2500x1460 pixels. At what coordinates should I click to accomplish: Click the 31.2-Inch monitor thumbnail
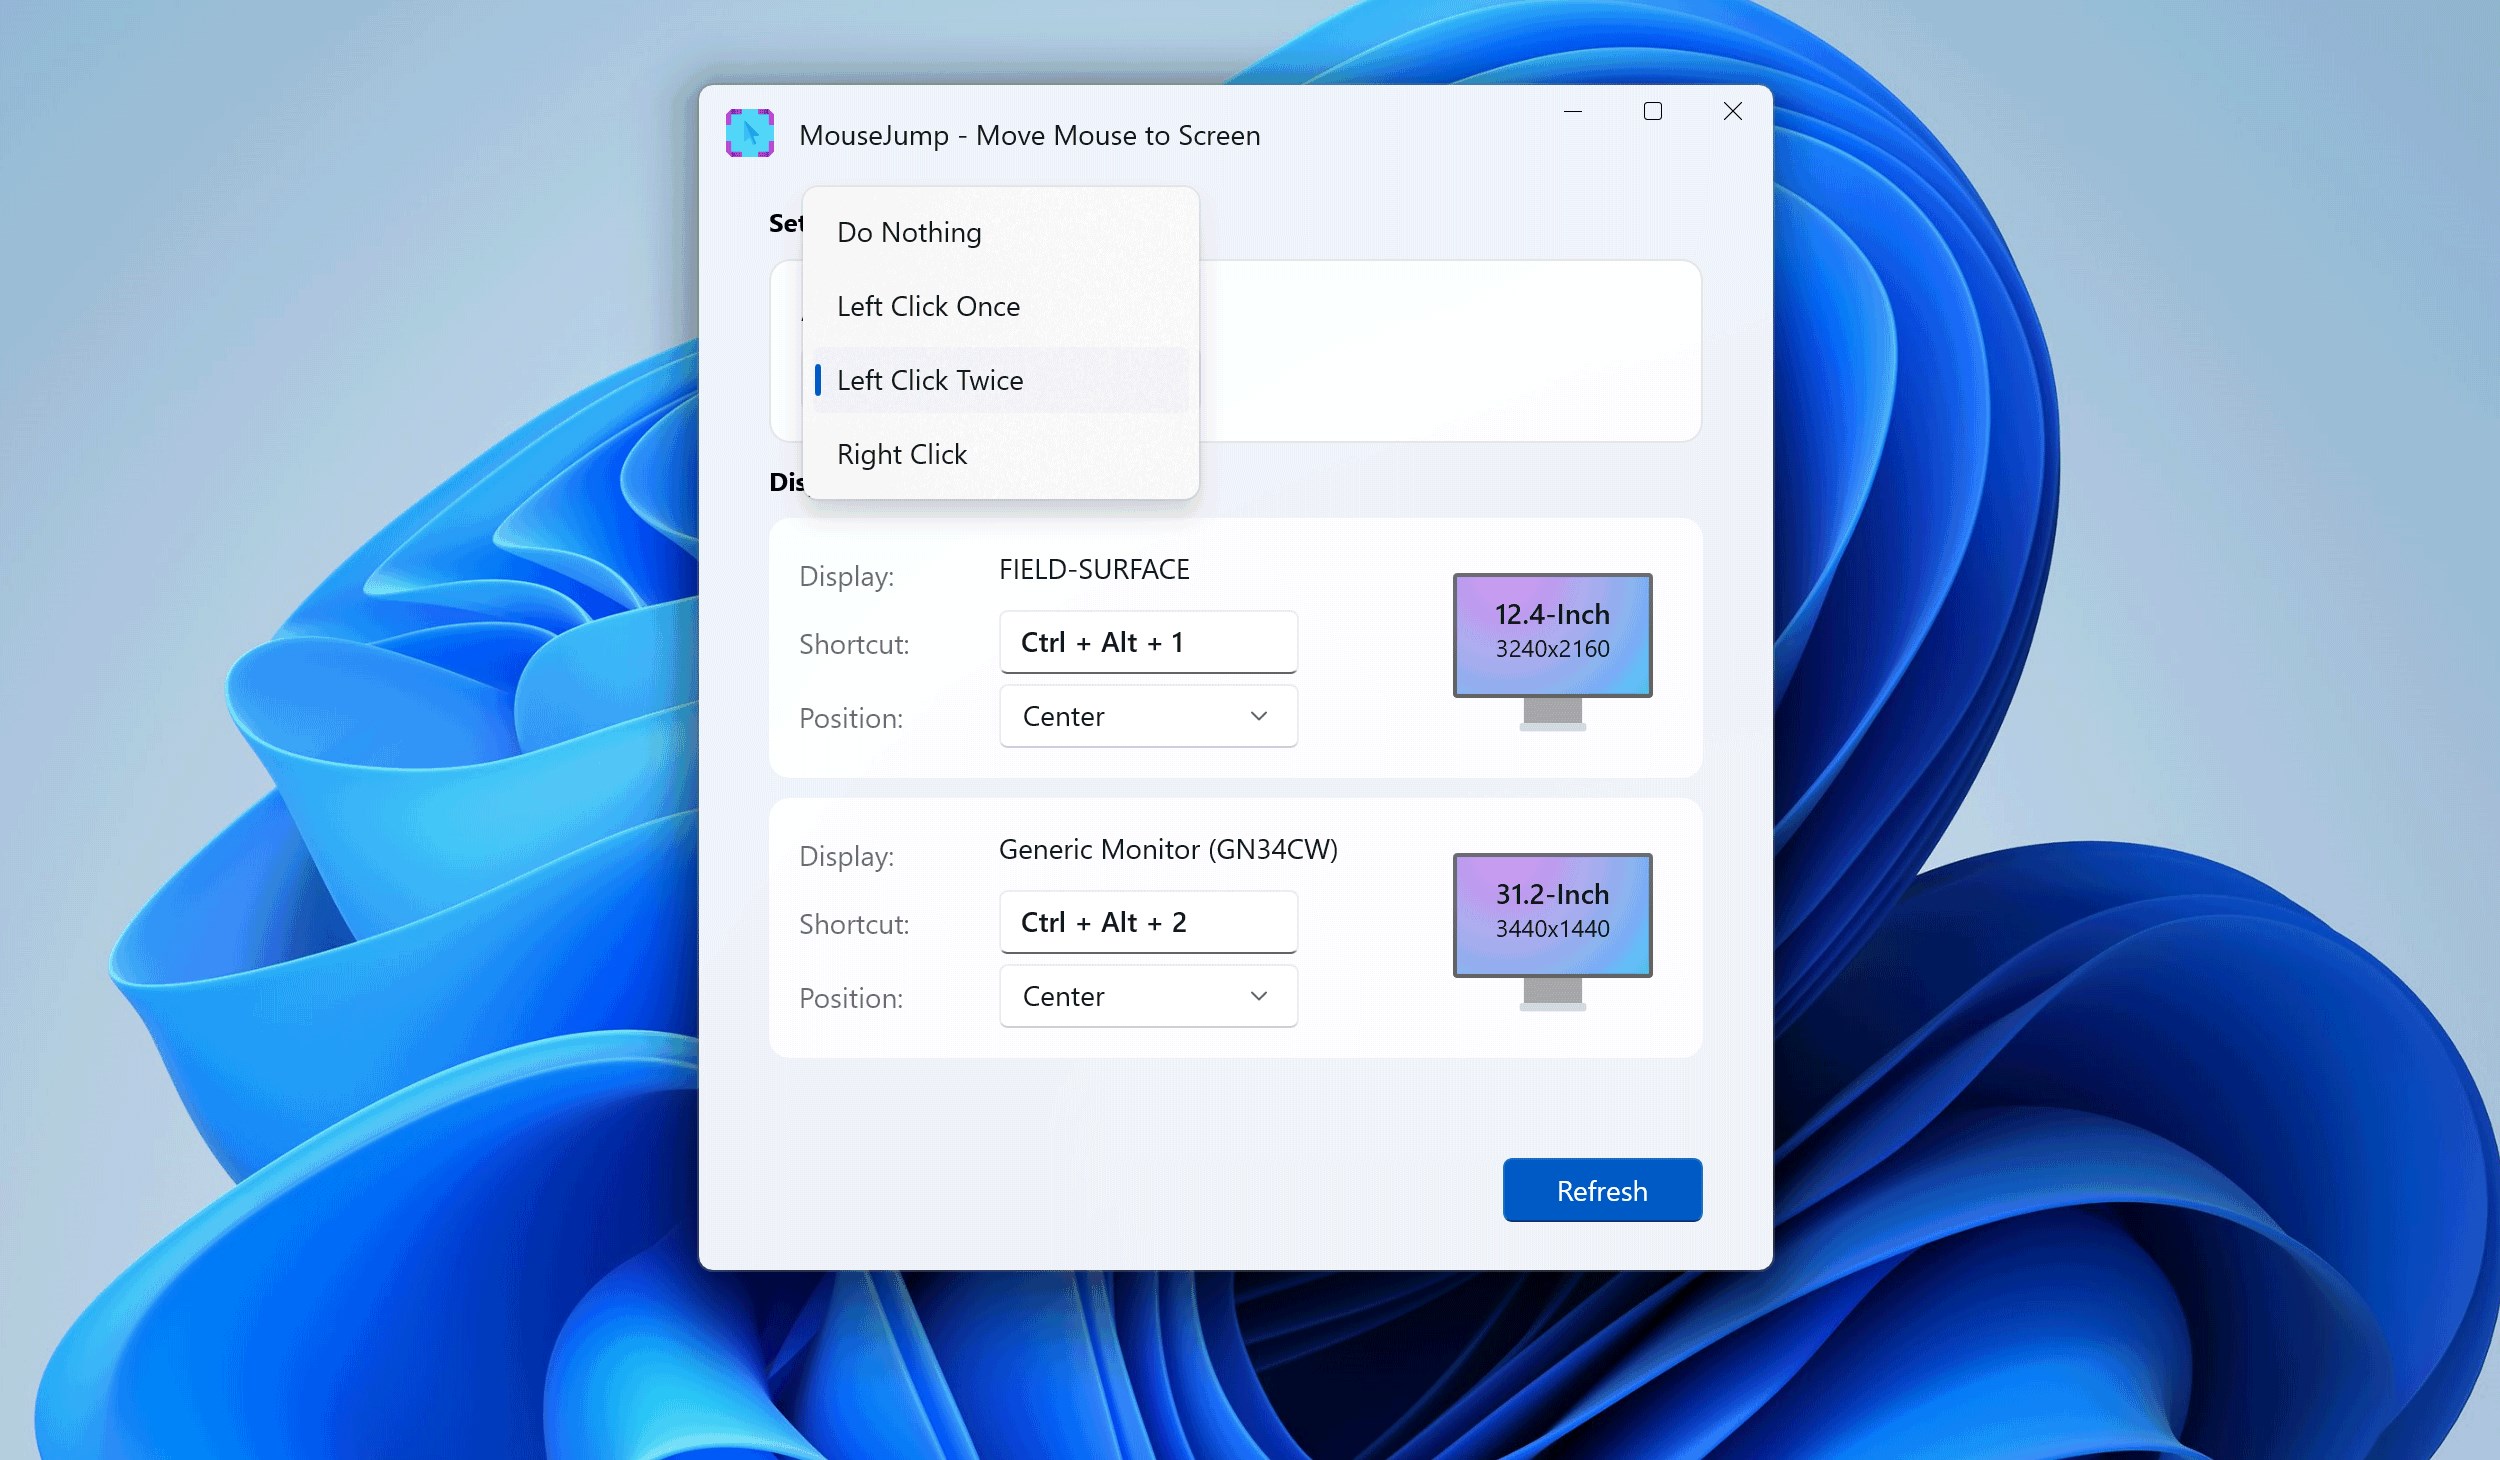coord(1552,914)
